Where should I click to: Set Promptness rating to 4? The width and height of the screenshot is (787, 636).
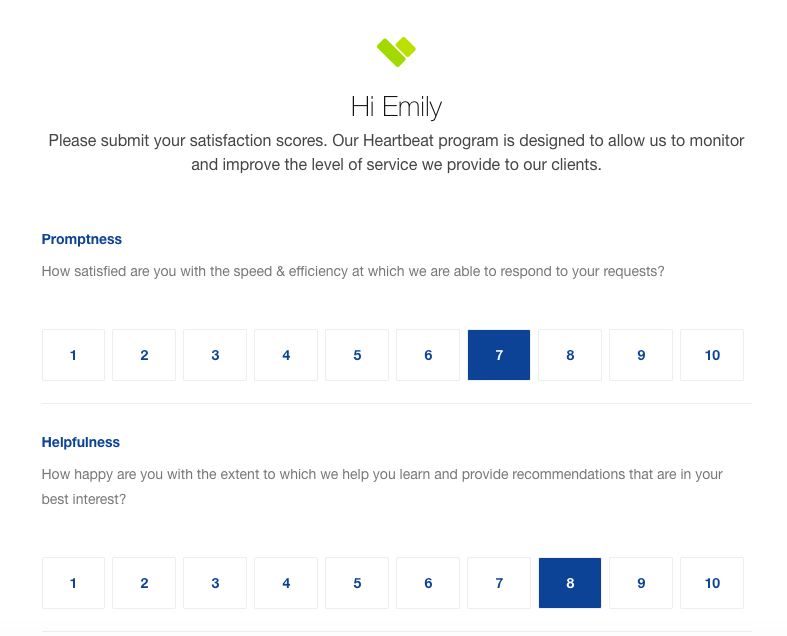click(x=286, y=355)
